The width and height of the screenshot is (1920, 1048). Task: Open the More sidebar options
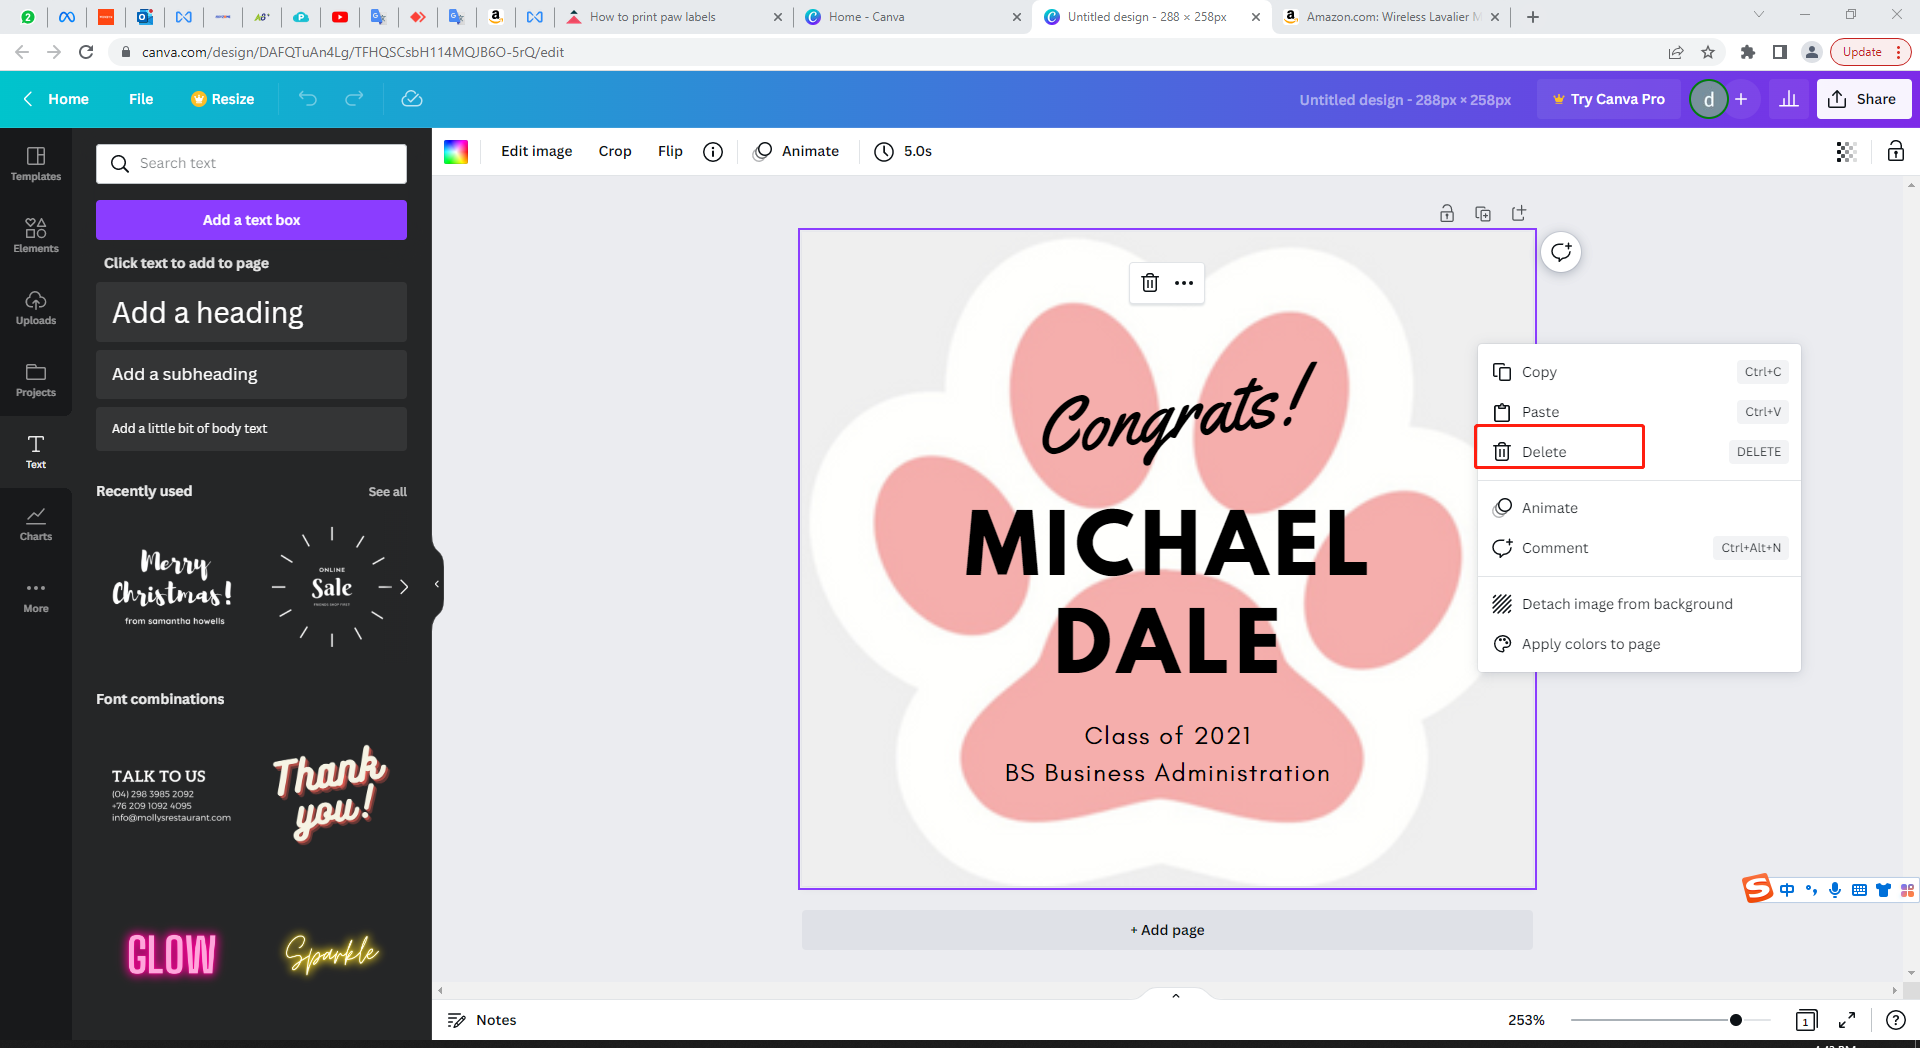pos(36,595)
